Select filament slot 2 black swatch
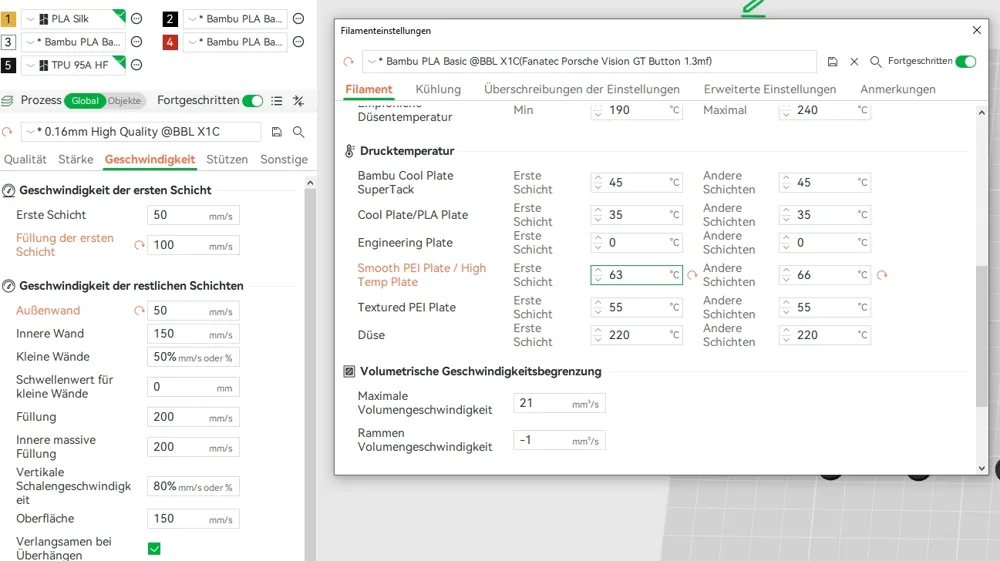Image resolution: width=1000 pixels, height=561 pixels. [x=170, y=18]
